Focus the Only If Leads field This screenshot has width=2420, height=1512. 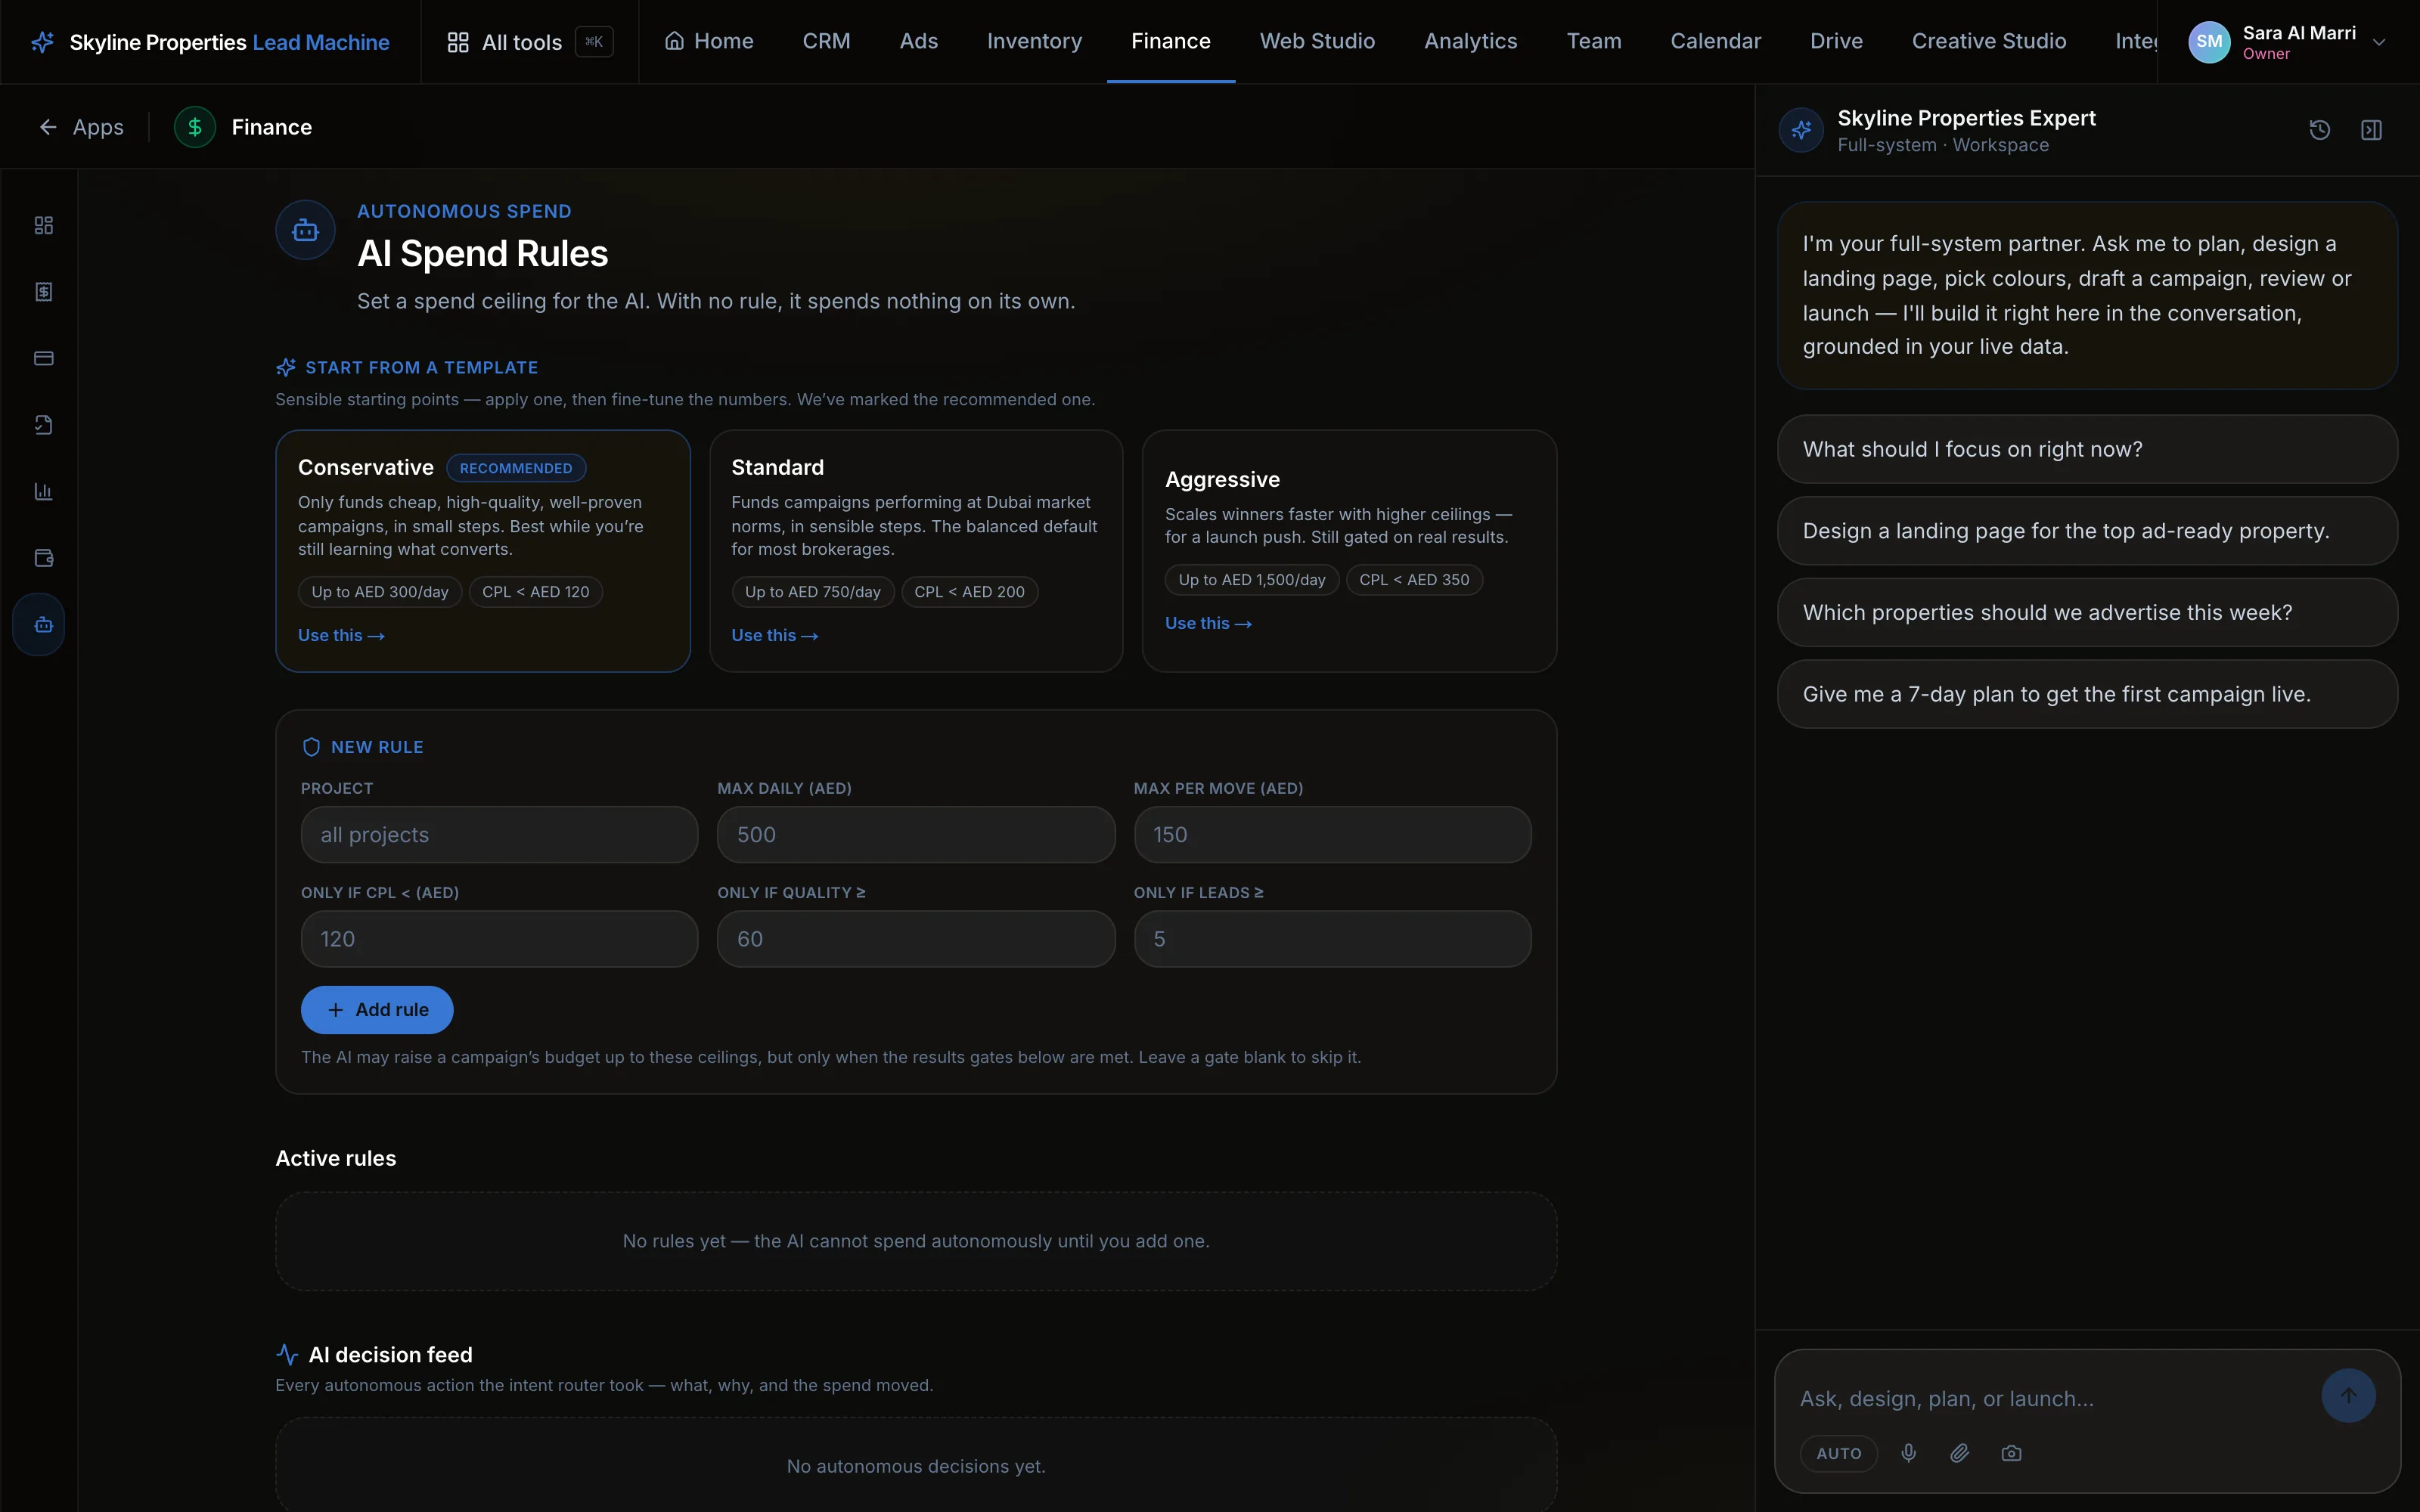pos(1332,939)
